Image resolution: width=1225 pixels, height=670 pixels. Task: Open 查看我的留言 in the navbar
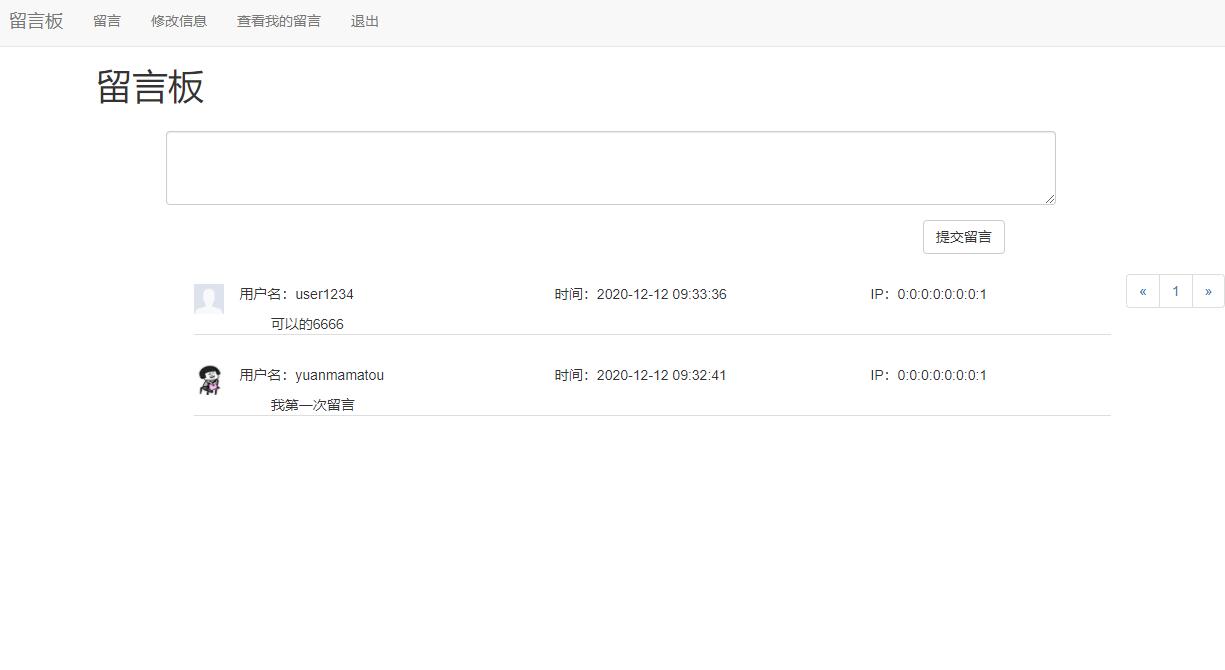(x=279, y=21)
